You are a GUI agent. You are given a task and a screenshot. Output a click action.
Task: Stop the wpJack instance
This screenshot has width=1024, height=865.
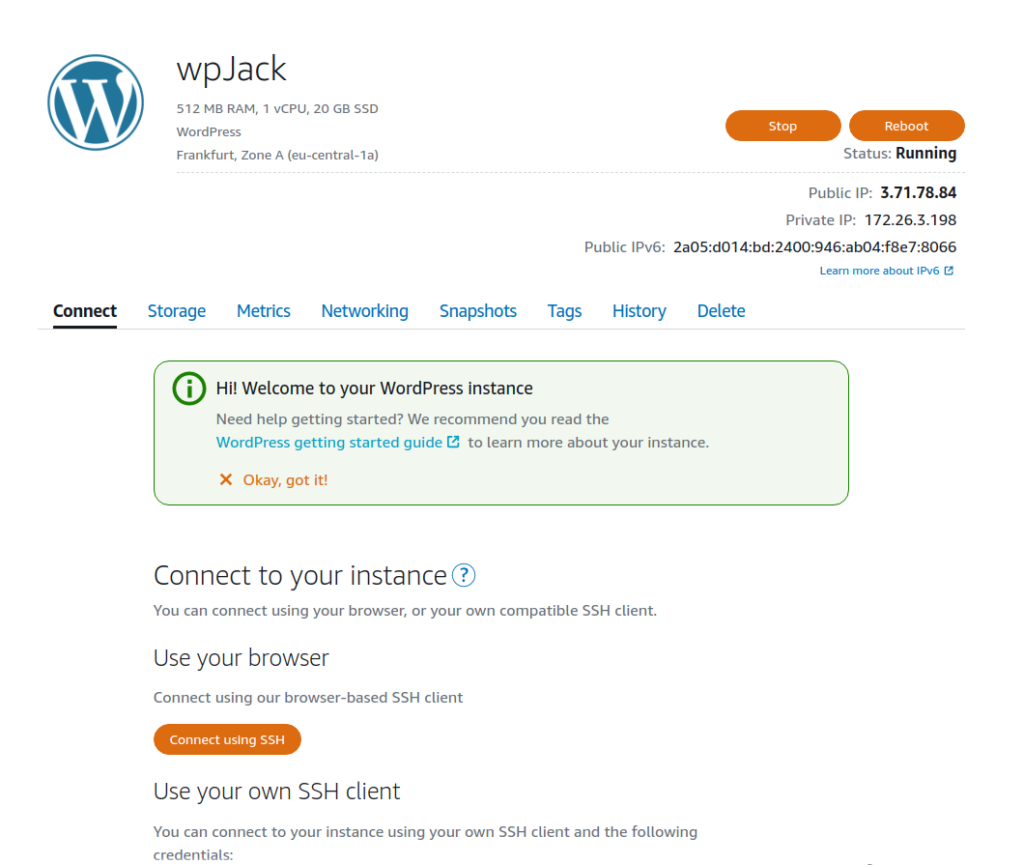(783, 126)
